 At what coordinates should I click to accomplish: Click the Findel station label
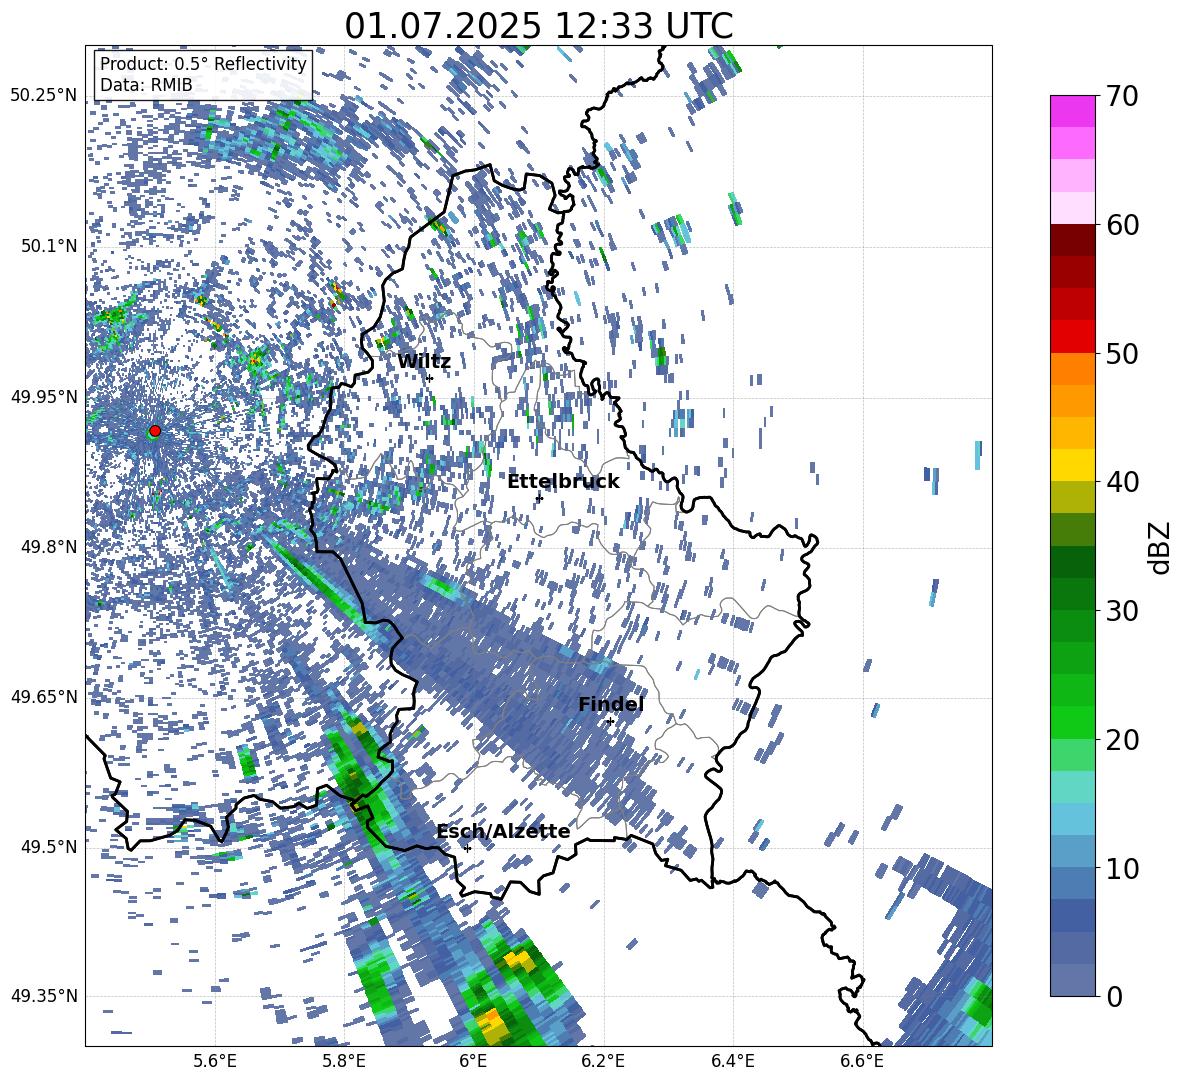611,704
